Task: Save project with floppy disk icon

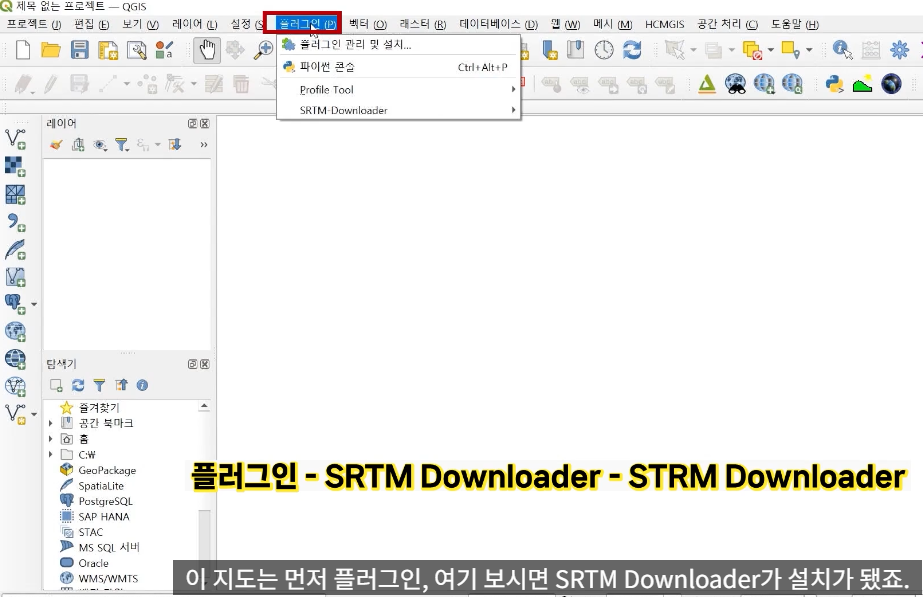Action: click(x=79, y=50)
